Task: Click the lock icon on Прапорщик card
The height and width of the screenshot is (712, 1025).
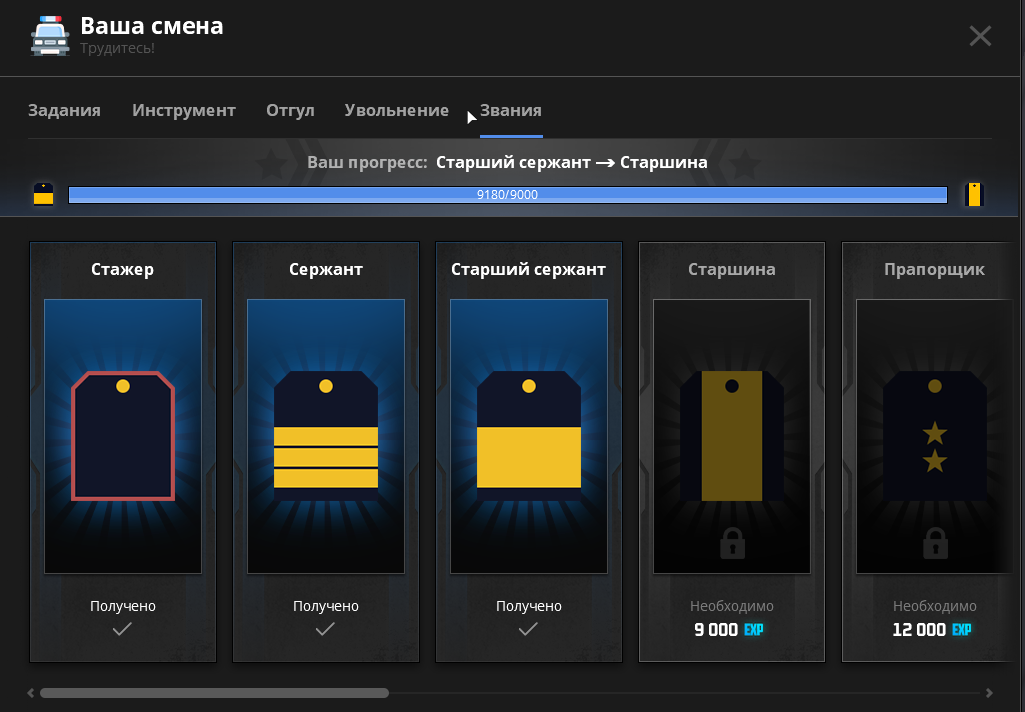Action: 935,542
